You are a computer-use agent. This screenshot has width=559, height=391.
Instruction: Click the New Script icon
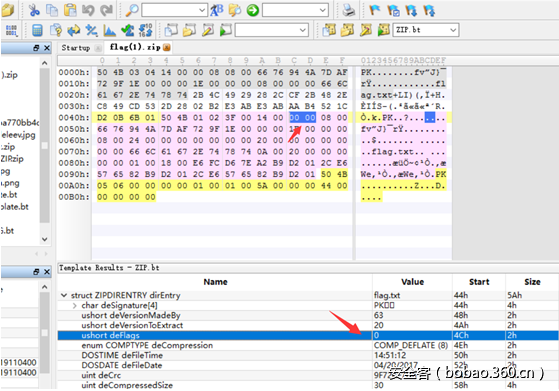(171, 30)
